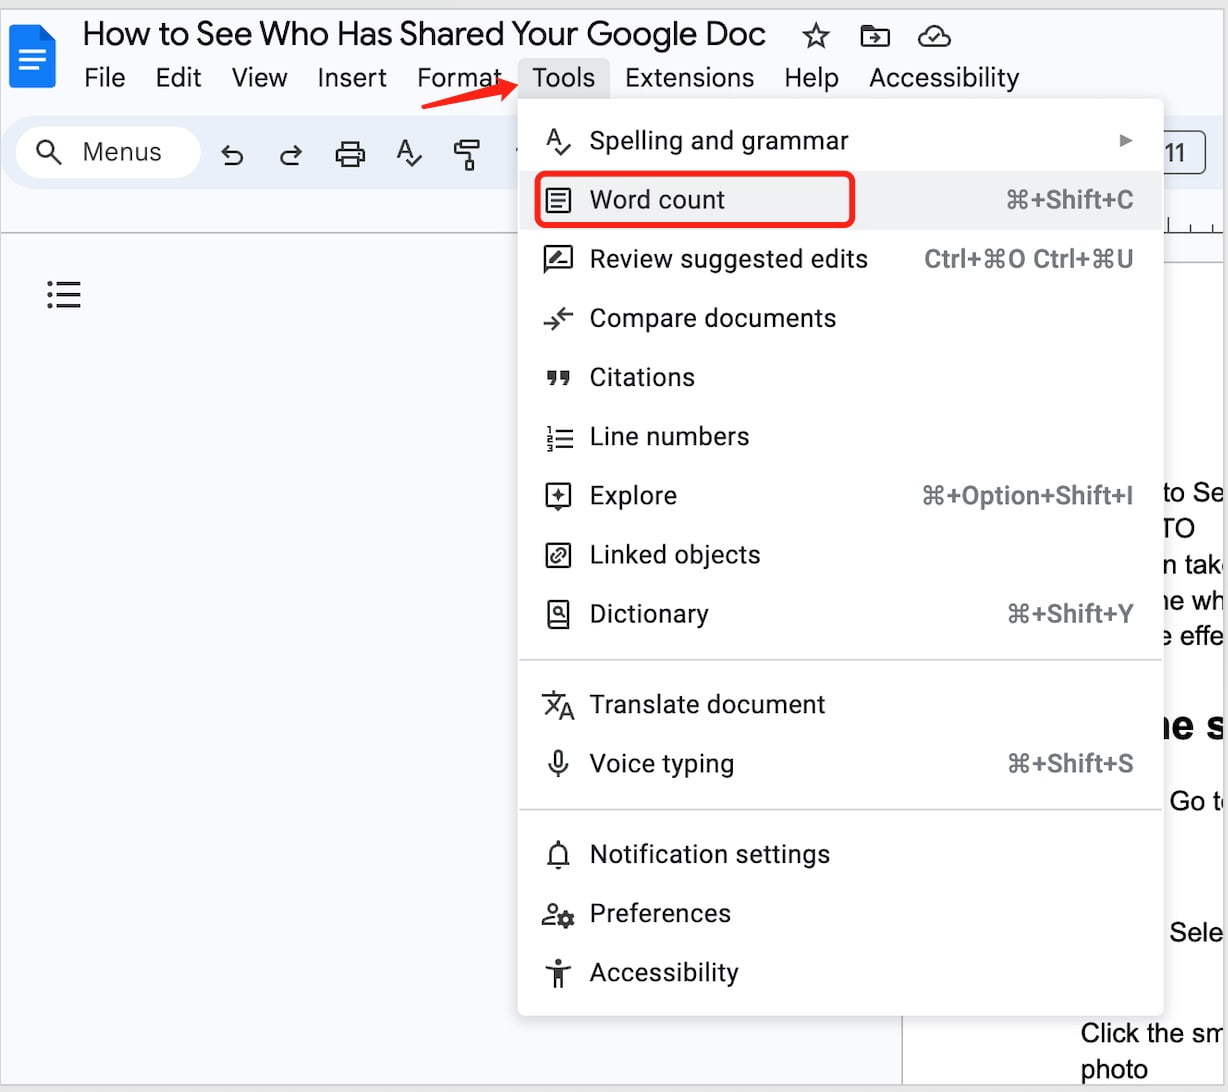Screen dimensions: 1228x1092
Task: Select the Paint format roller icon
Action: click(467, 154)
